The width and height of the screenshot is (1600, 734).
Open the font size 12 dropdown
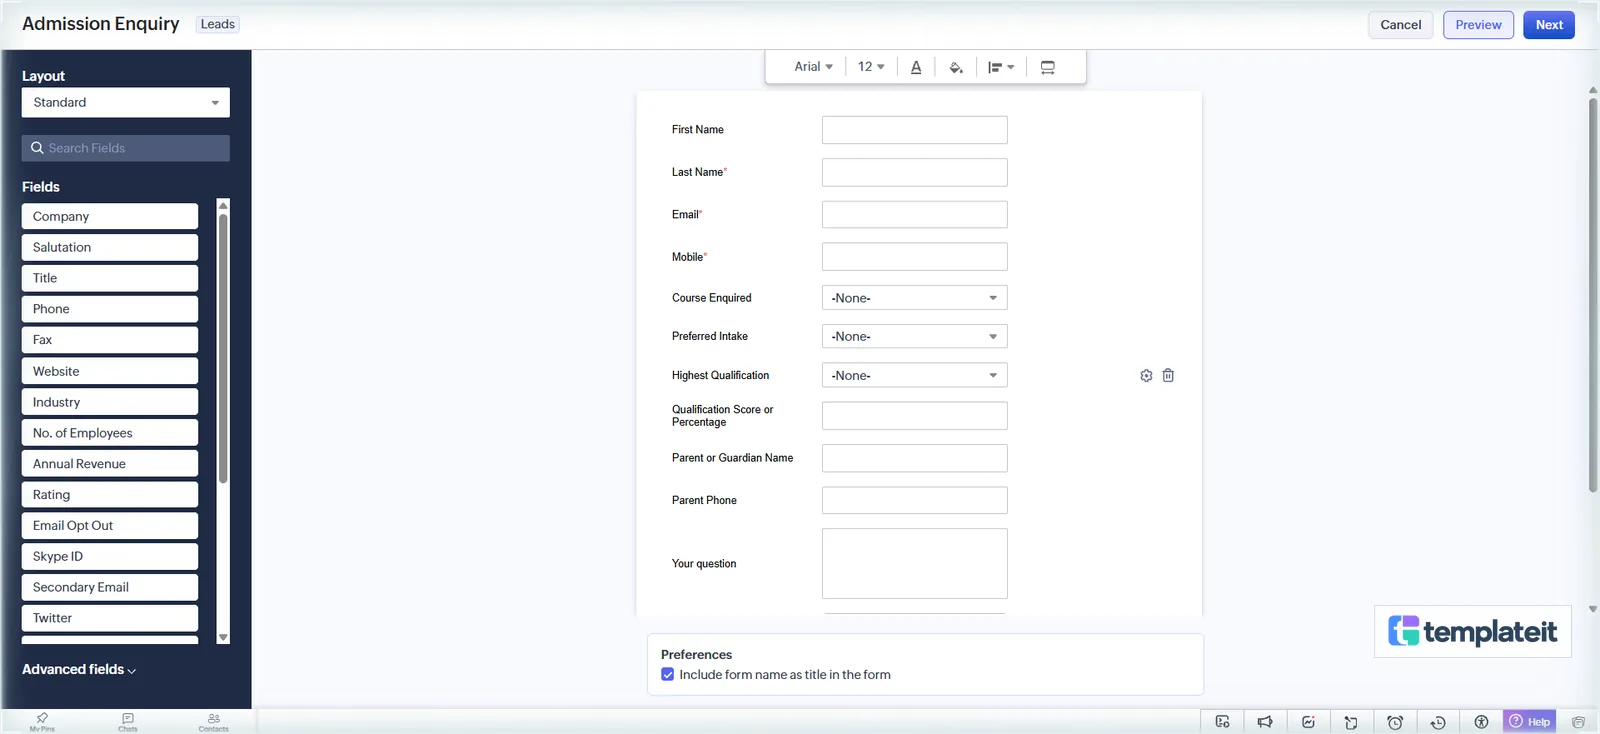pos(871,67)
